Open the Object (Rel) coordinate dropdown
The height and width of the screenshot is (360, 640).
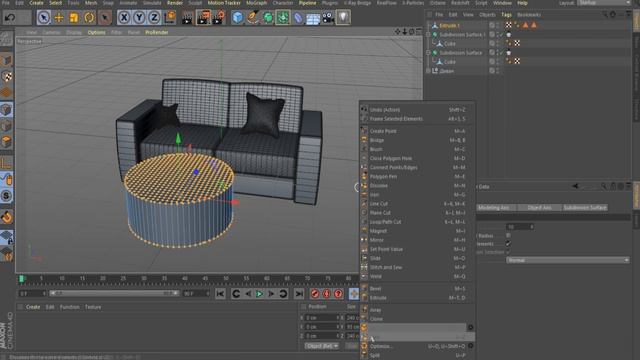(322, 346)
